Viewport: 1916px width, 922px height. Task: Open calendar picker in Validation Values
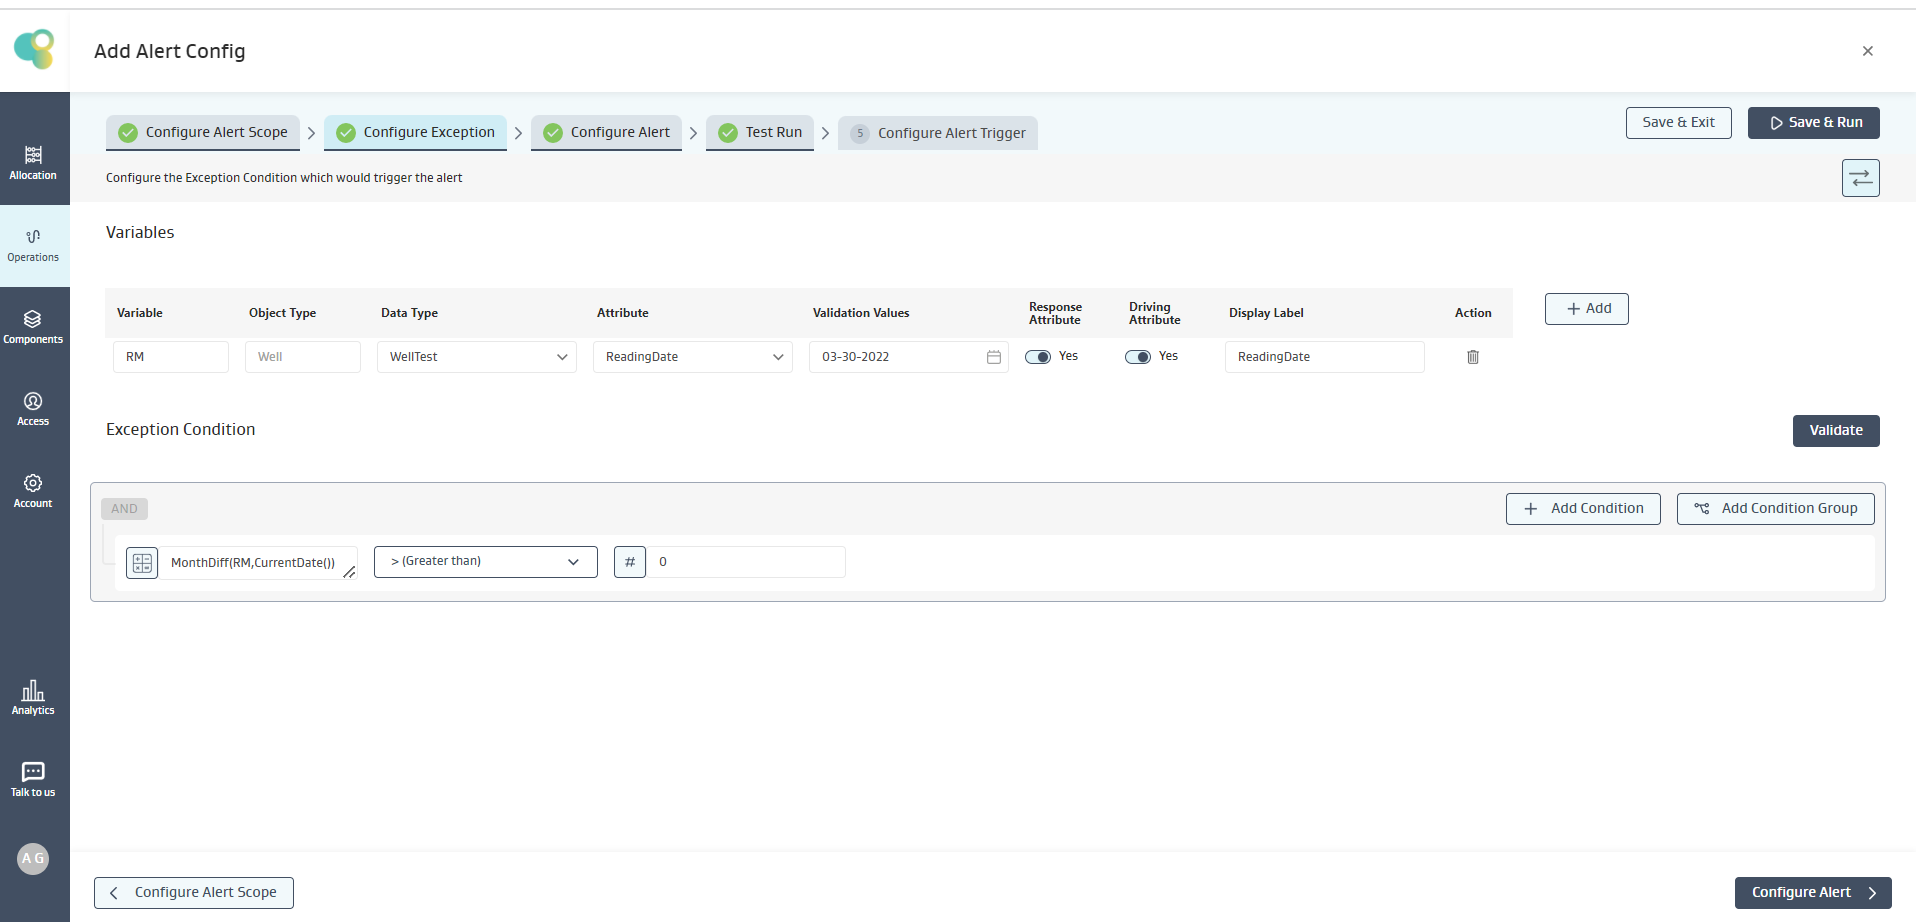993,357
